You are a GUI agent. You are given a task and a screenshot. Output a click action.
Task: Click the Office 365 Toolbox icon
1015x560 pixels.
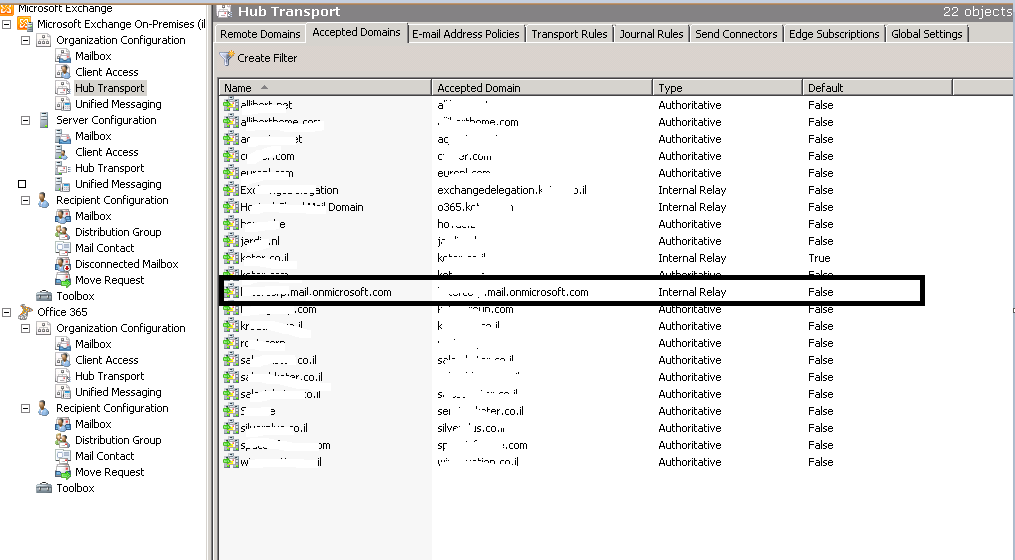coord(43,488)
